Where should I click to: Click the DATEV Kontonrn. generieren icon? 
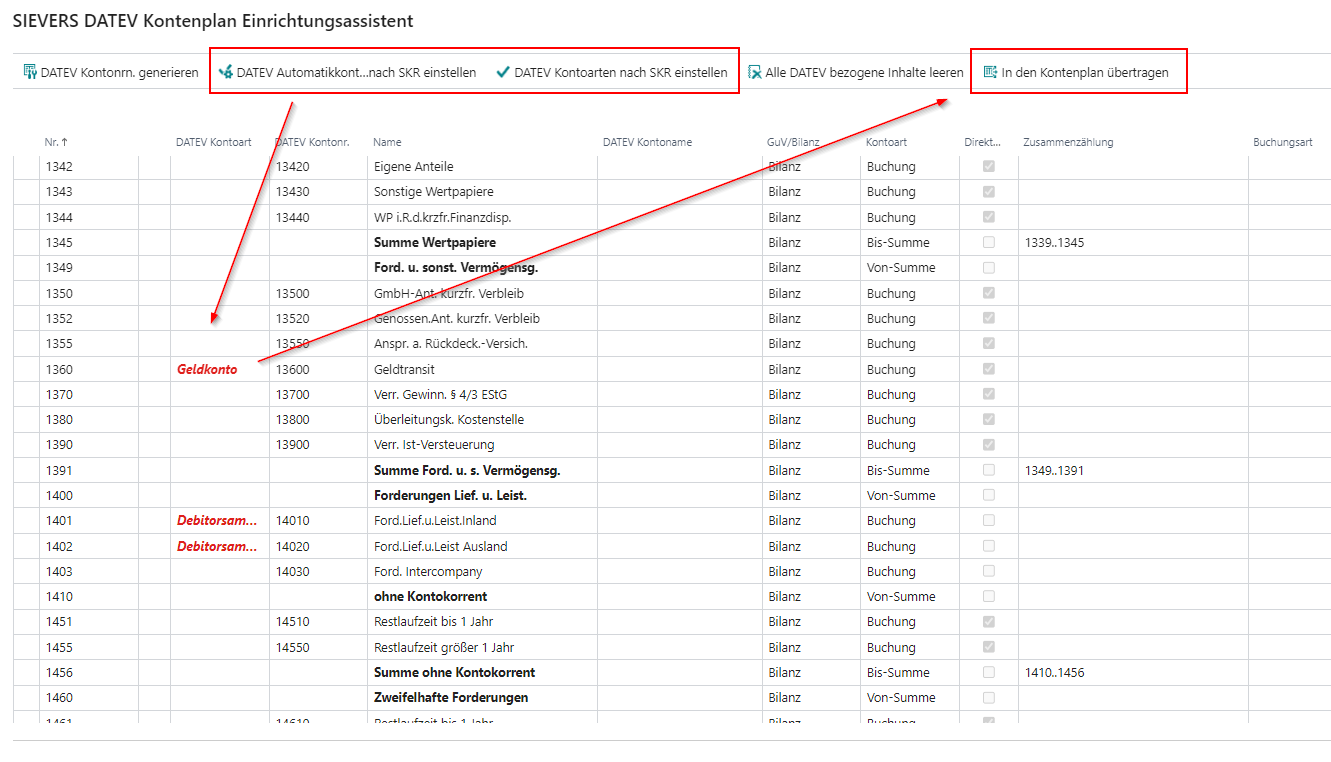click(x=30, y=72)
